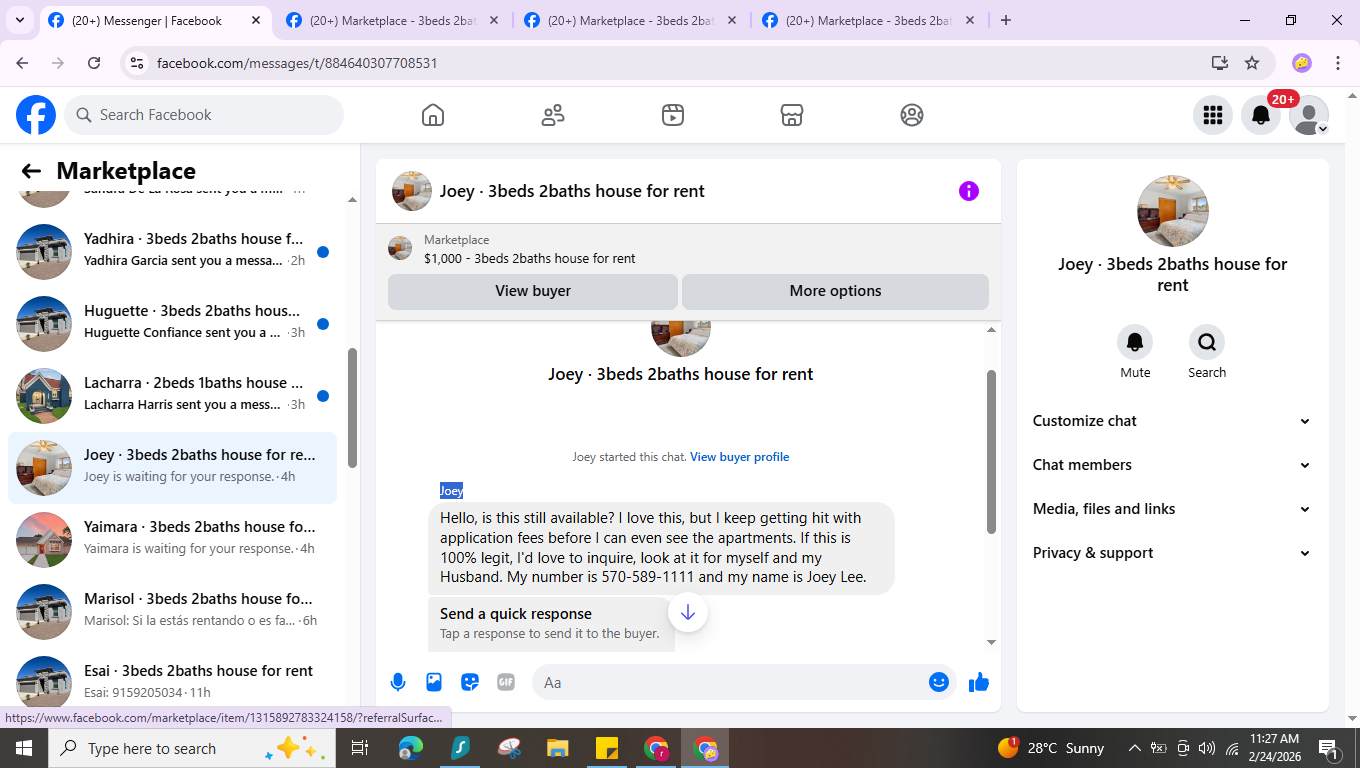
Task: Click the Search Facebook field
Action: point(204,115)
